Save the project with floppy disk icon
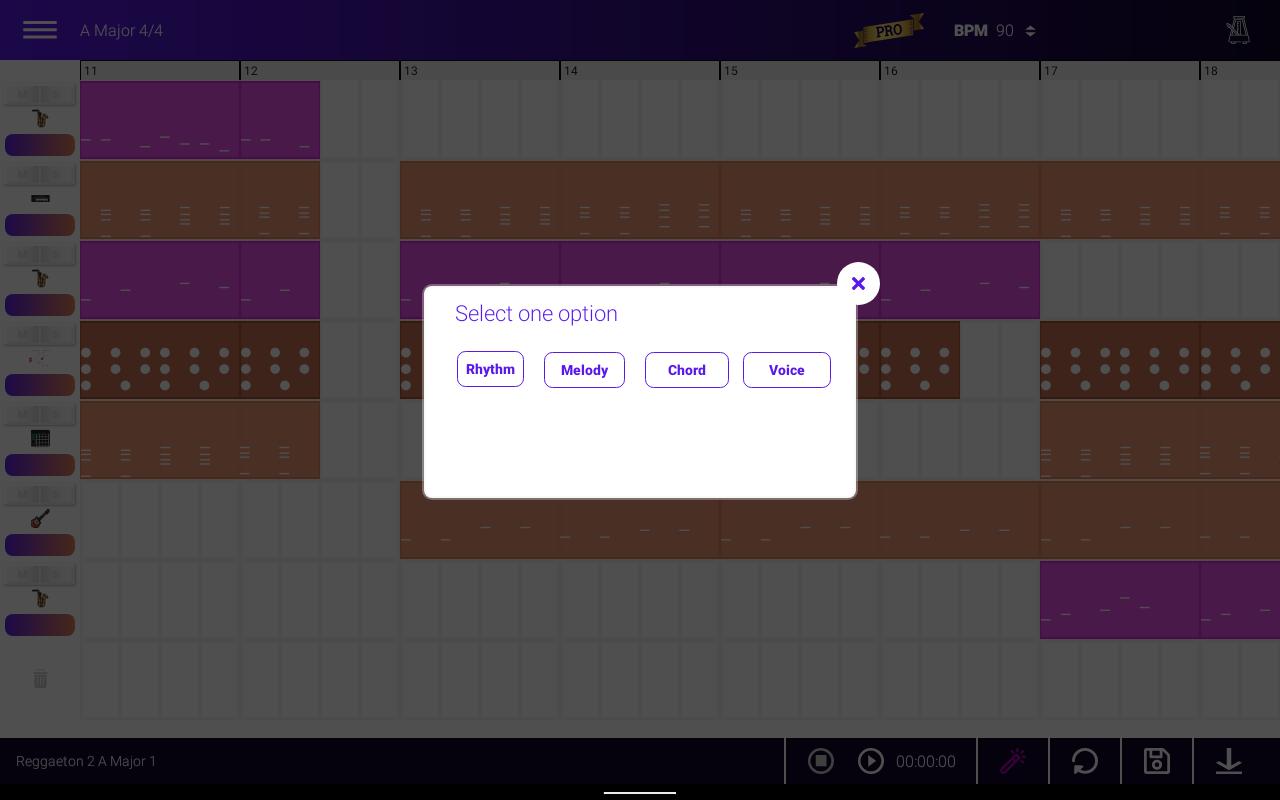The height and width of the screenshot is (800, 1280). [x=1157, y=761]
